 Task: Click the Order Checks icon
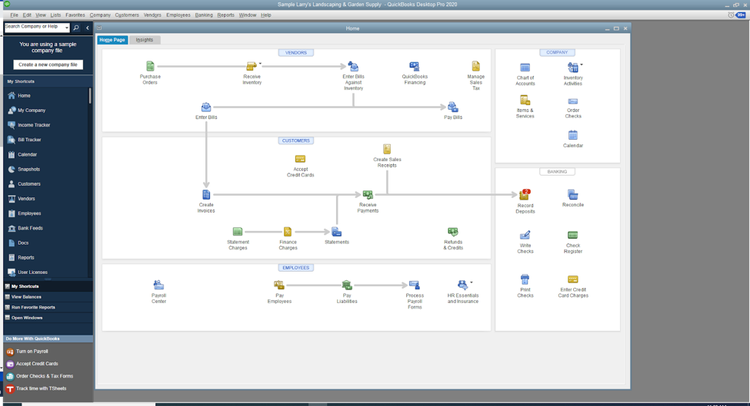click(x=573, y=101)
